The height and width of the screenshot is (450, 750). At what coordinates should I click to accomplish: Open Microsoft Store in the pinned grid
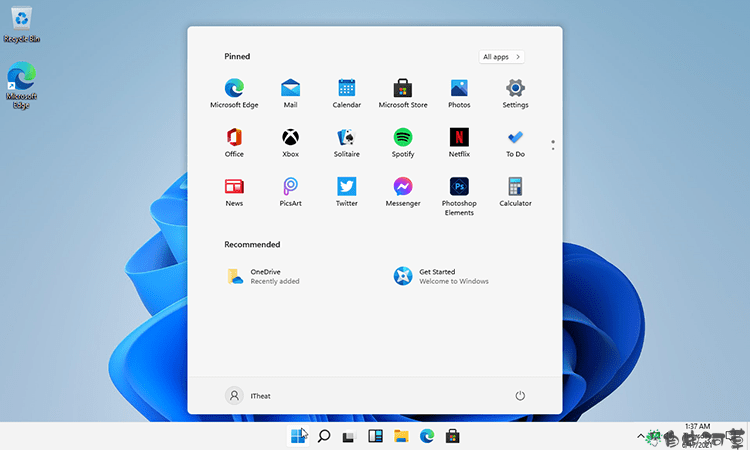(x=403, y=93)
